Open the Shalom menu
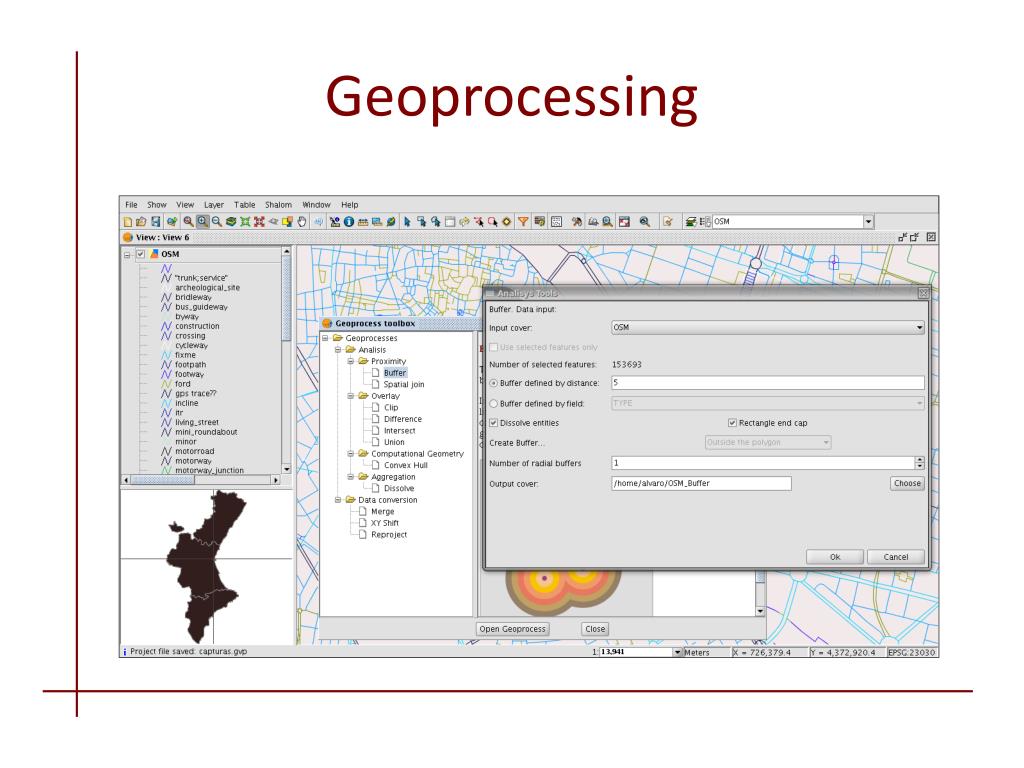This screenshot has height=768, width=1024. 278,205
